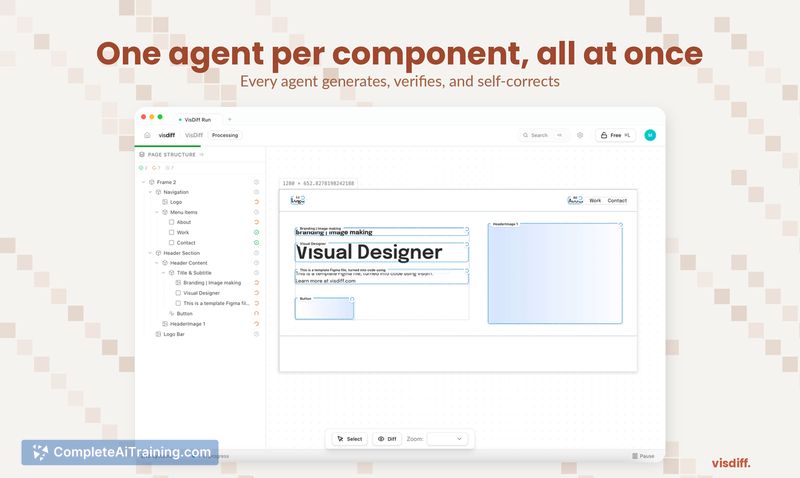The image size is (800, 478).
Task: Select the Logo Bar tree item
Action: tap(174, 334)
